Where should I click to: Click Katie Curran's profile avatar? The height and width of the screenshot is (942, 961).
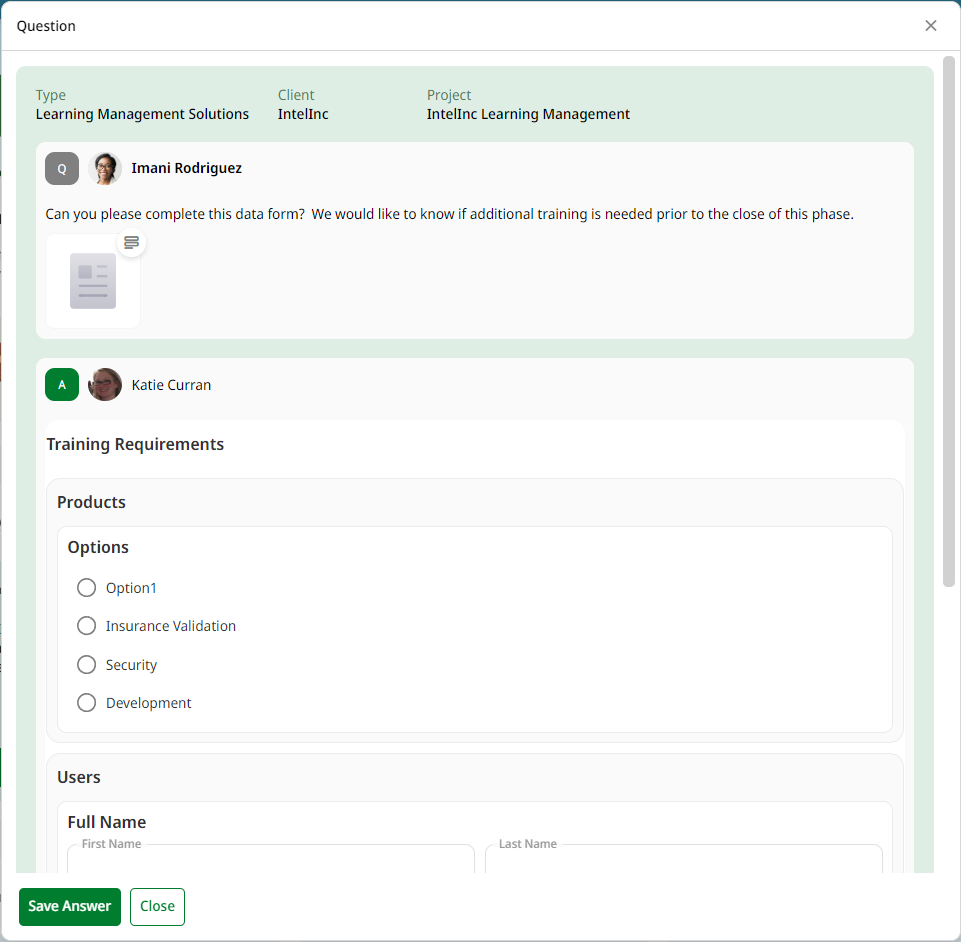pyautogui.click(x=105, y=385)
